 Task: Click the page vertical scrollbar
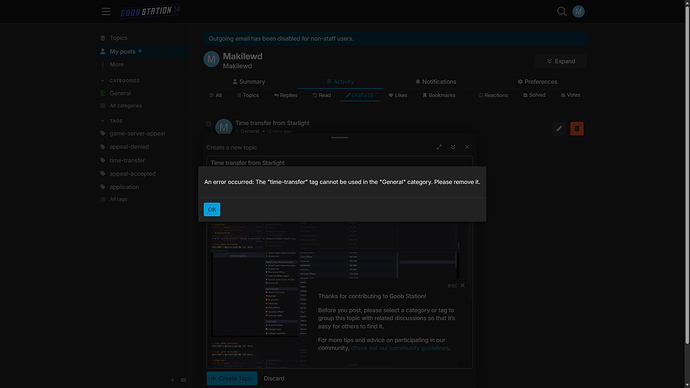tap(687, 172)
